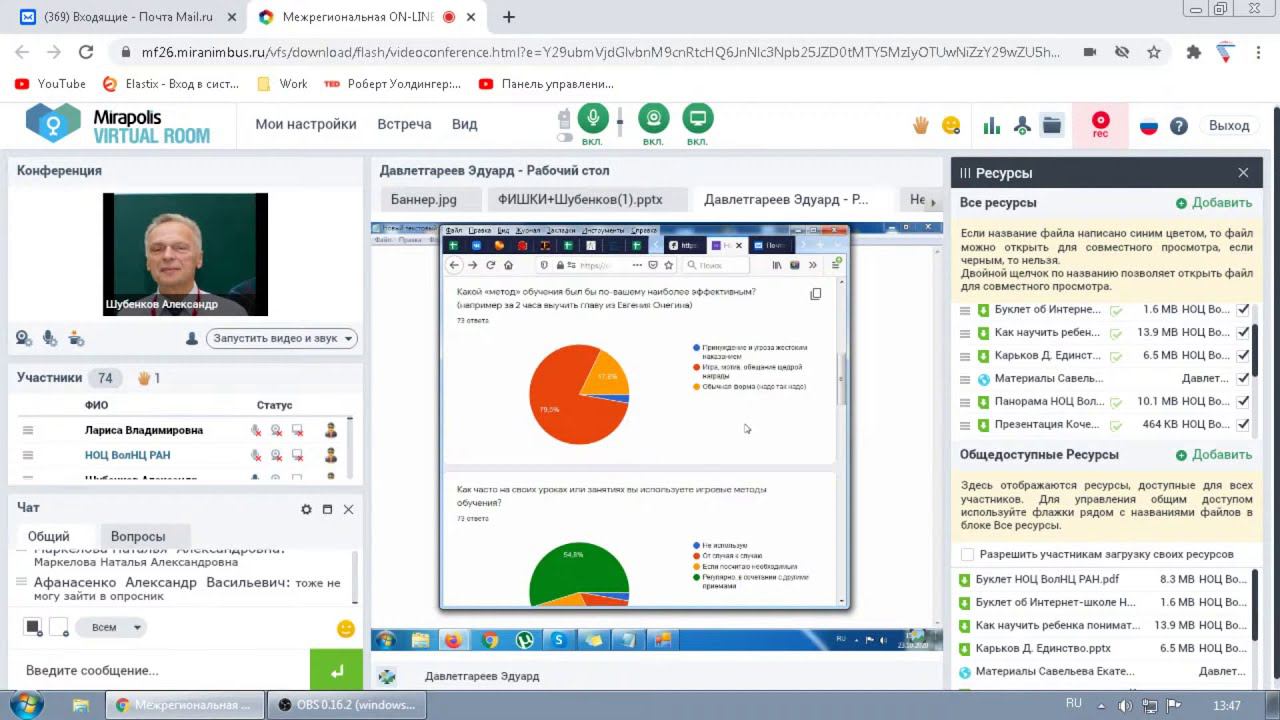The height and width of the screenshot is (720, 1280).
Task: Open help with the question mark icon
Action: 1179,126
